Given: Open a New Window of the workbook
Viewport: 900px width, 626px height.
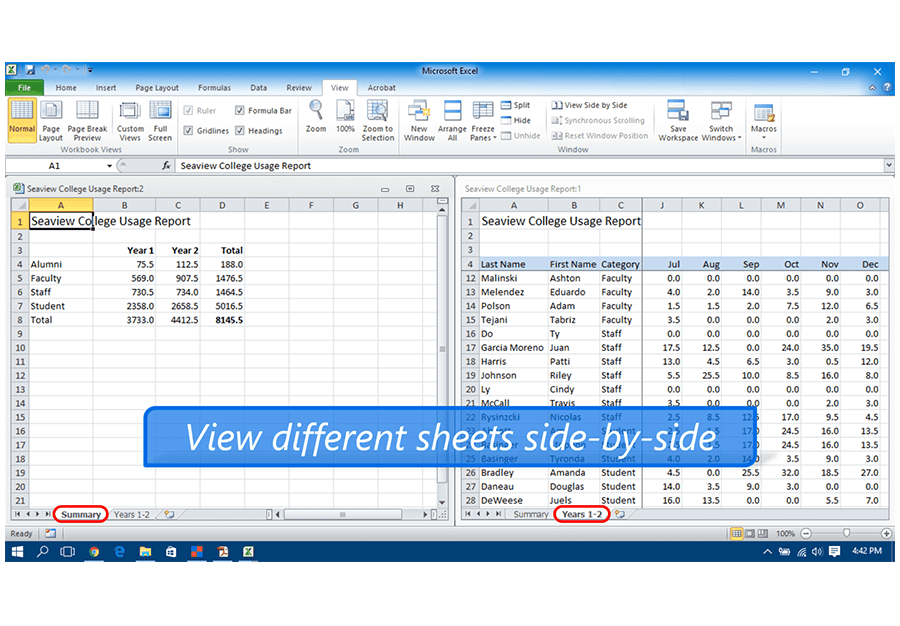Looking at the screenshot, I should (x=419, y=120).
